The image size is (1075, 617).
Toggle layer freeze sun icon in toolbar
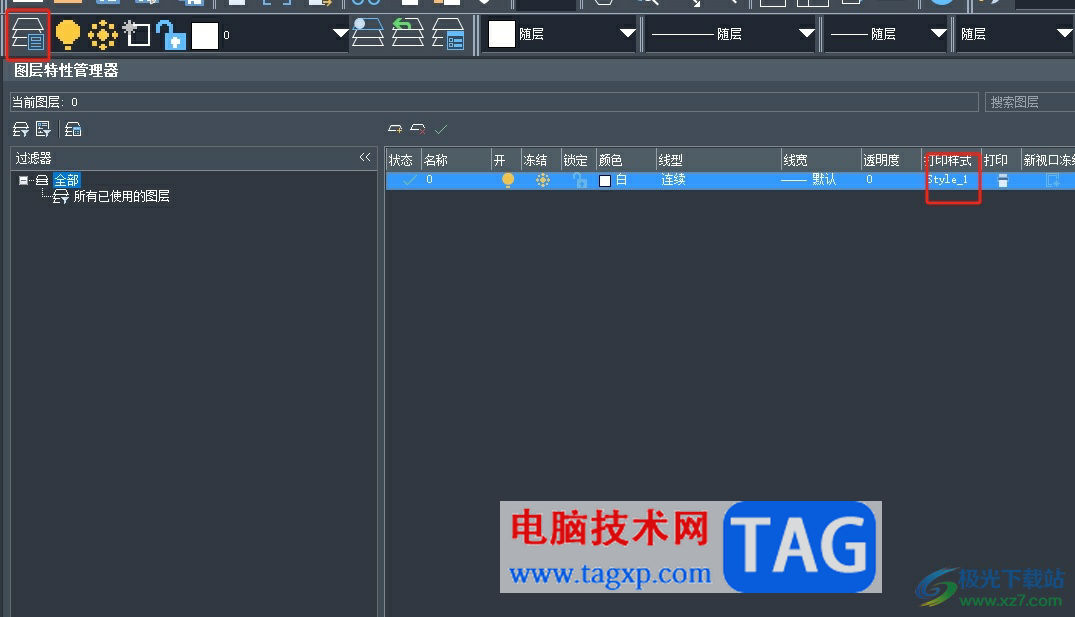[103, 35]
